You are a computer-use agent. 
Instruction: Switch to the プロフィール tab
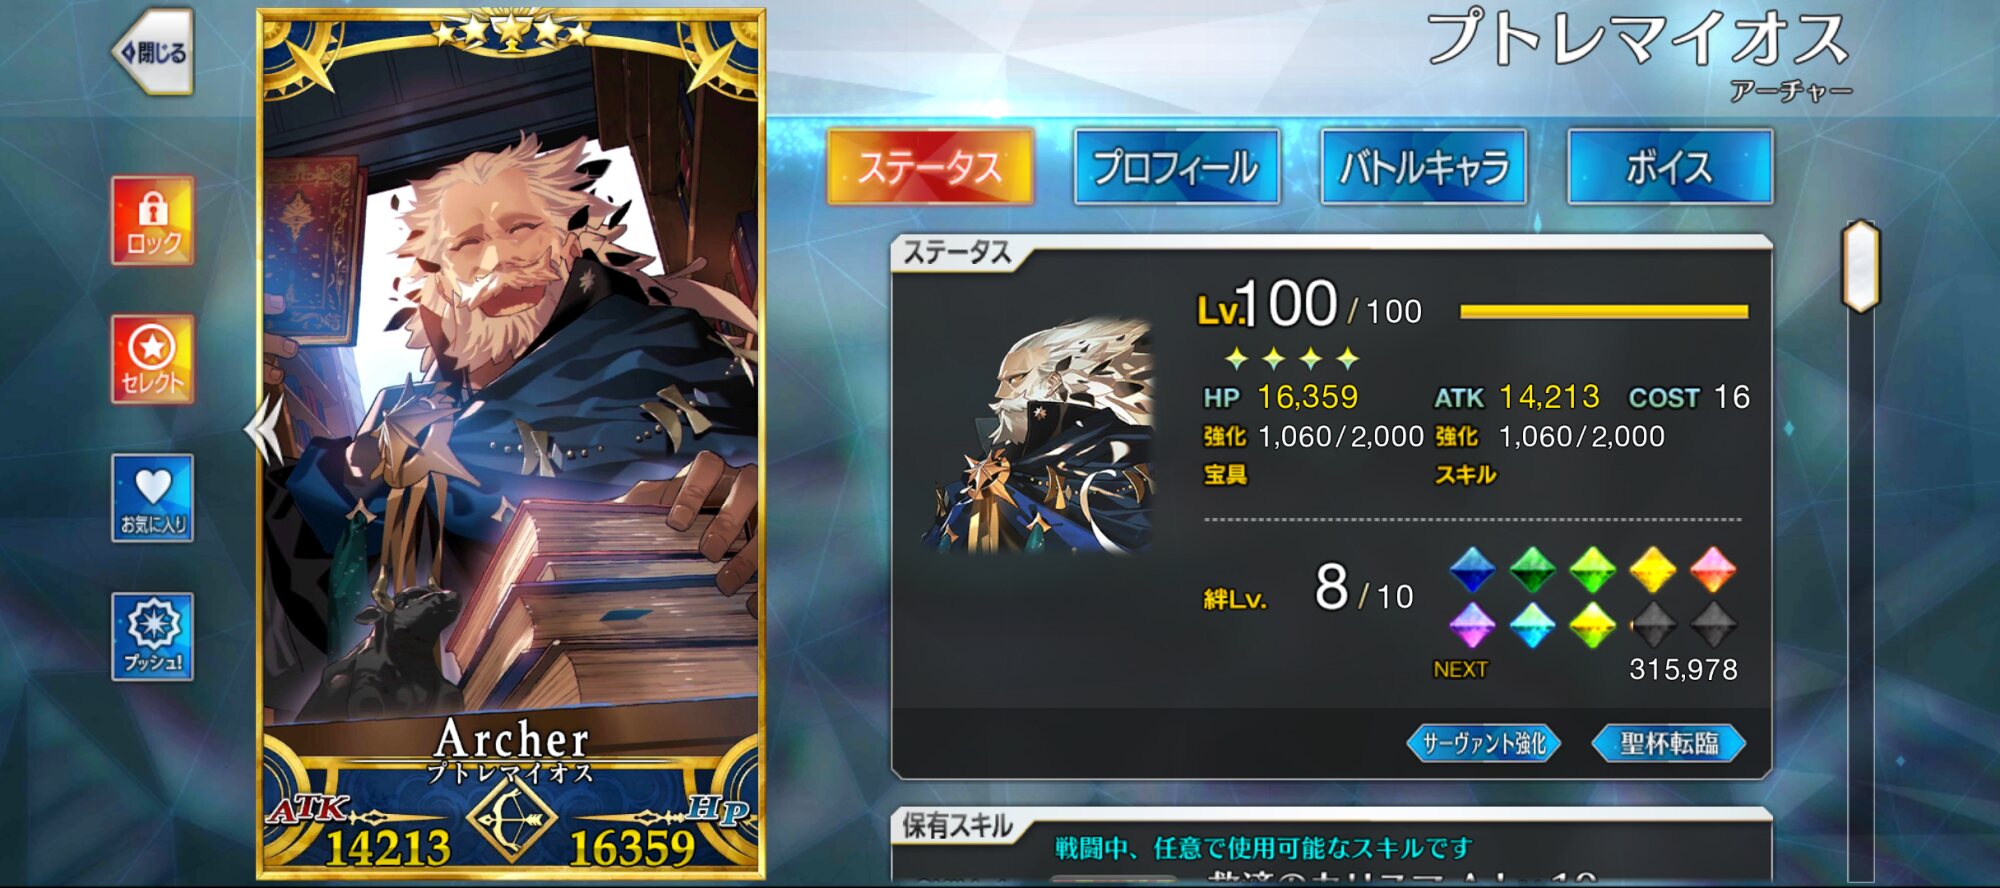[1177, 167]
